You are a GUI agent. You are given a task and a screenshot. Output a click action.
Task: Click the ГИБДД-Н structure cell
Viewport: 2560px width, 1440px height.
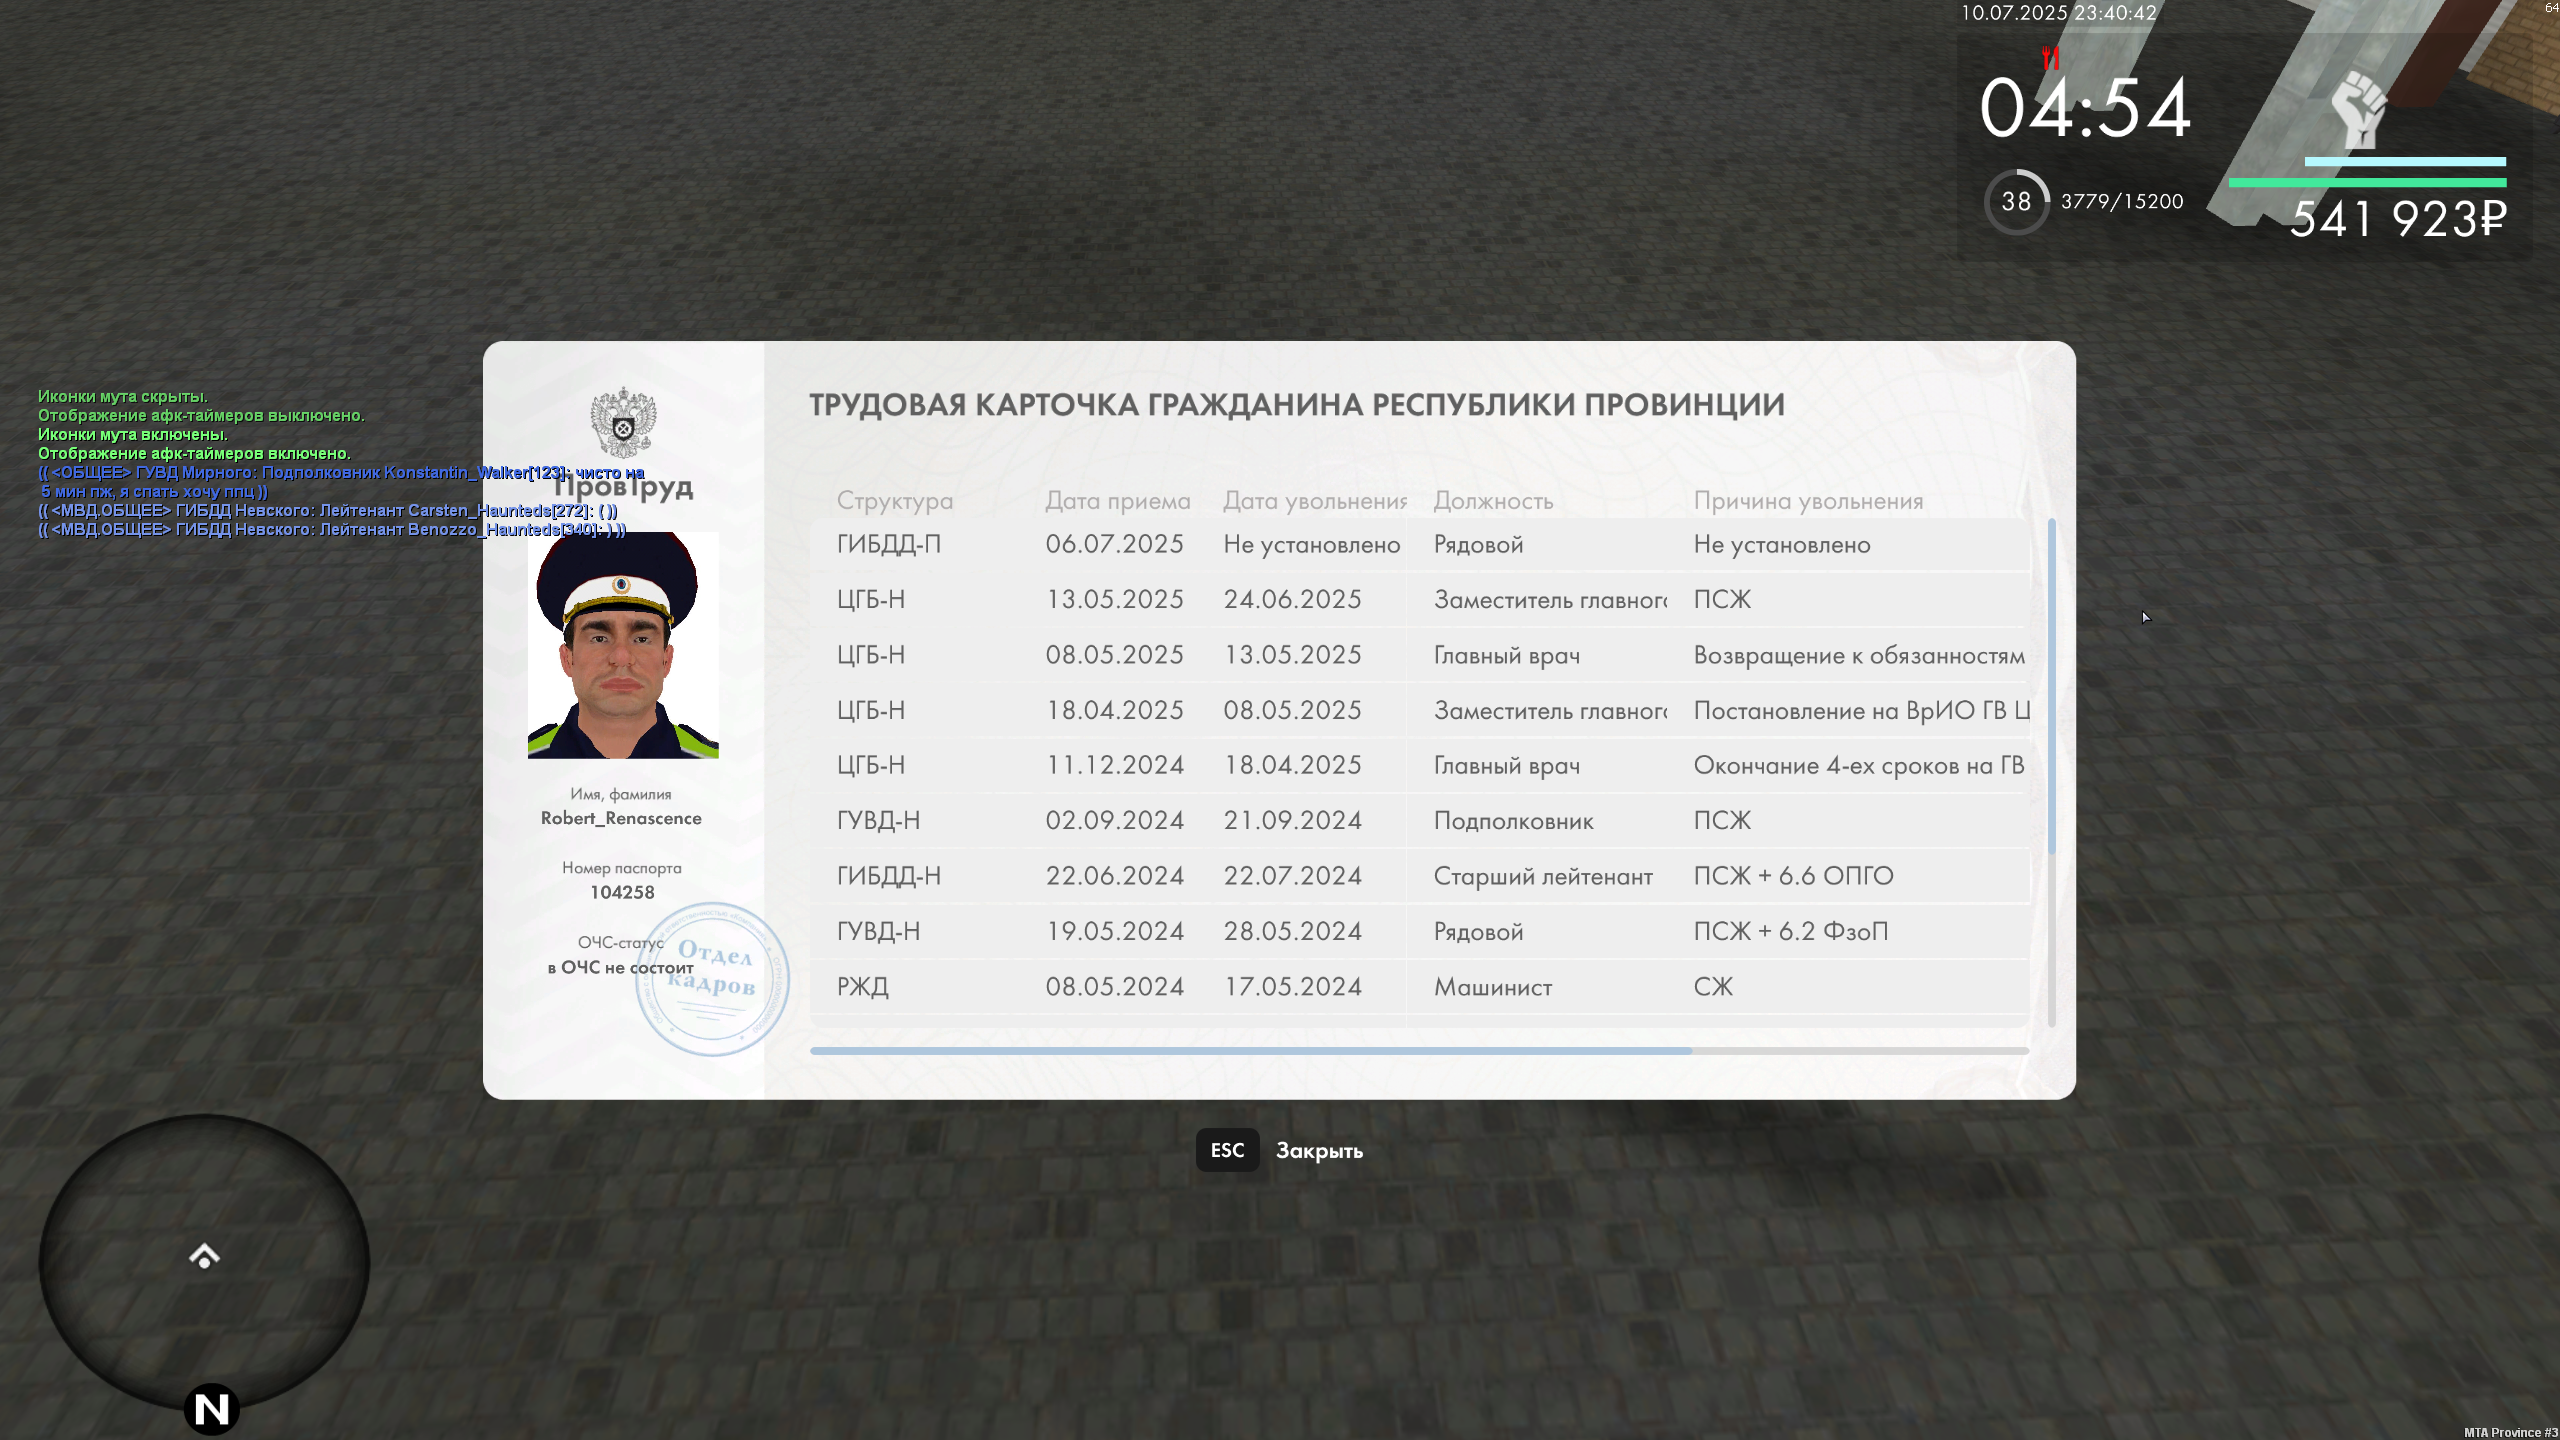(x=889, y=876)
